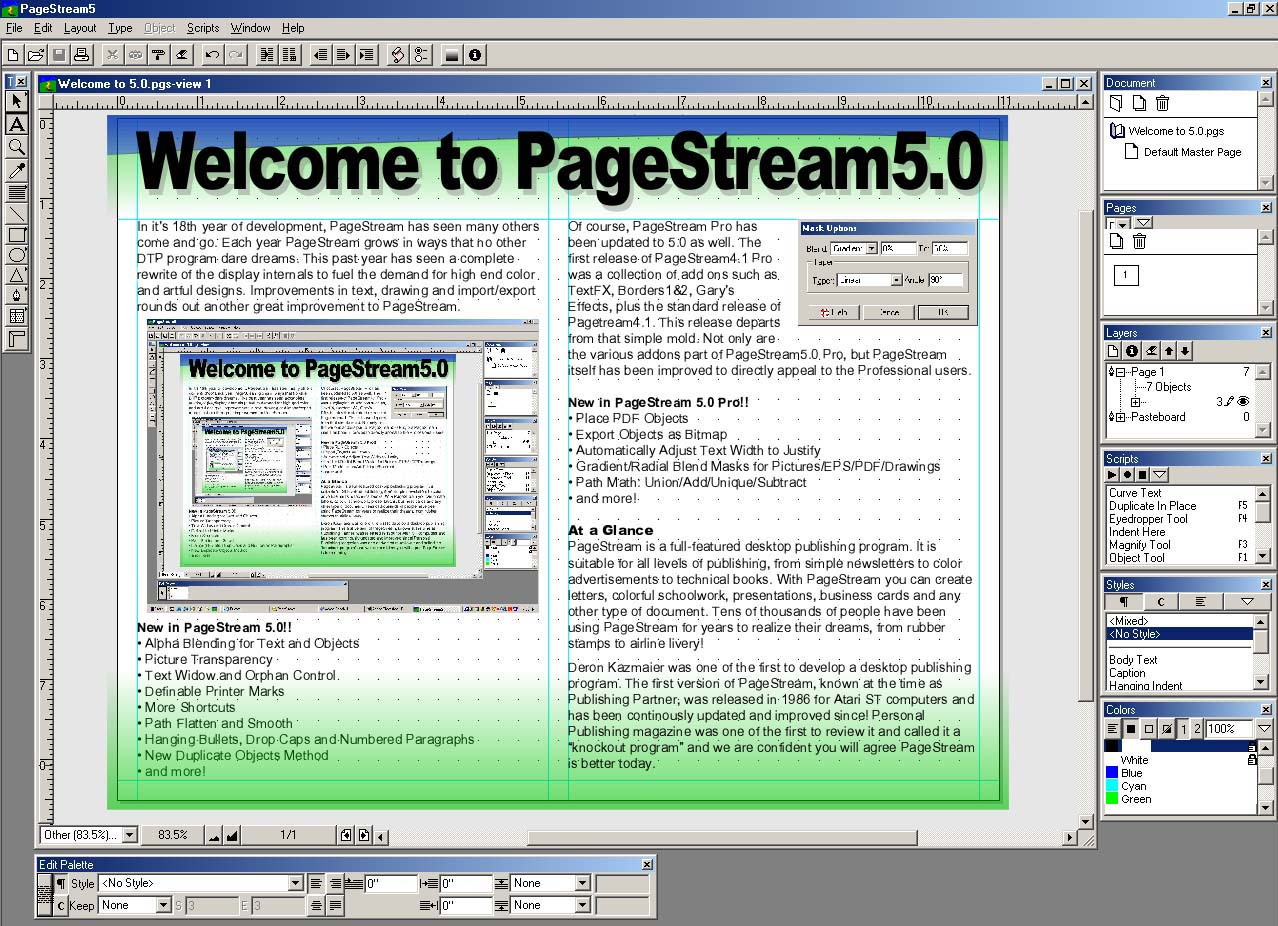The image size is (1278, 926).
Task: Toggle the layer visibility eye icon
Action: tap(1244, 402)
